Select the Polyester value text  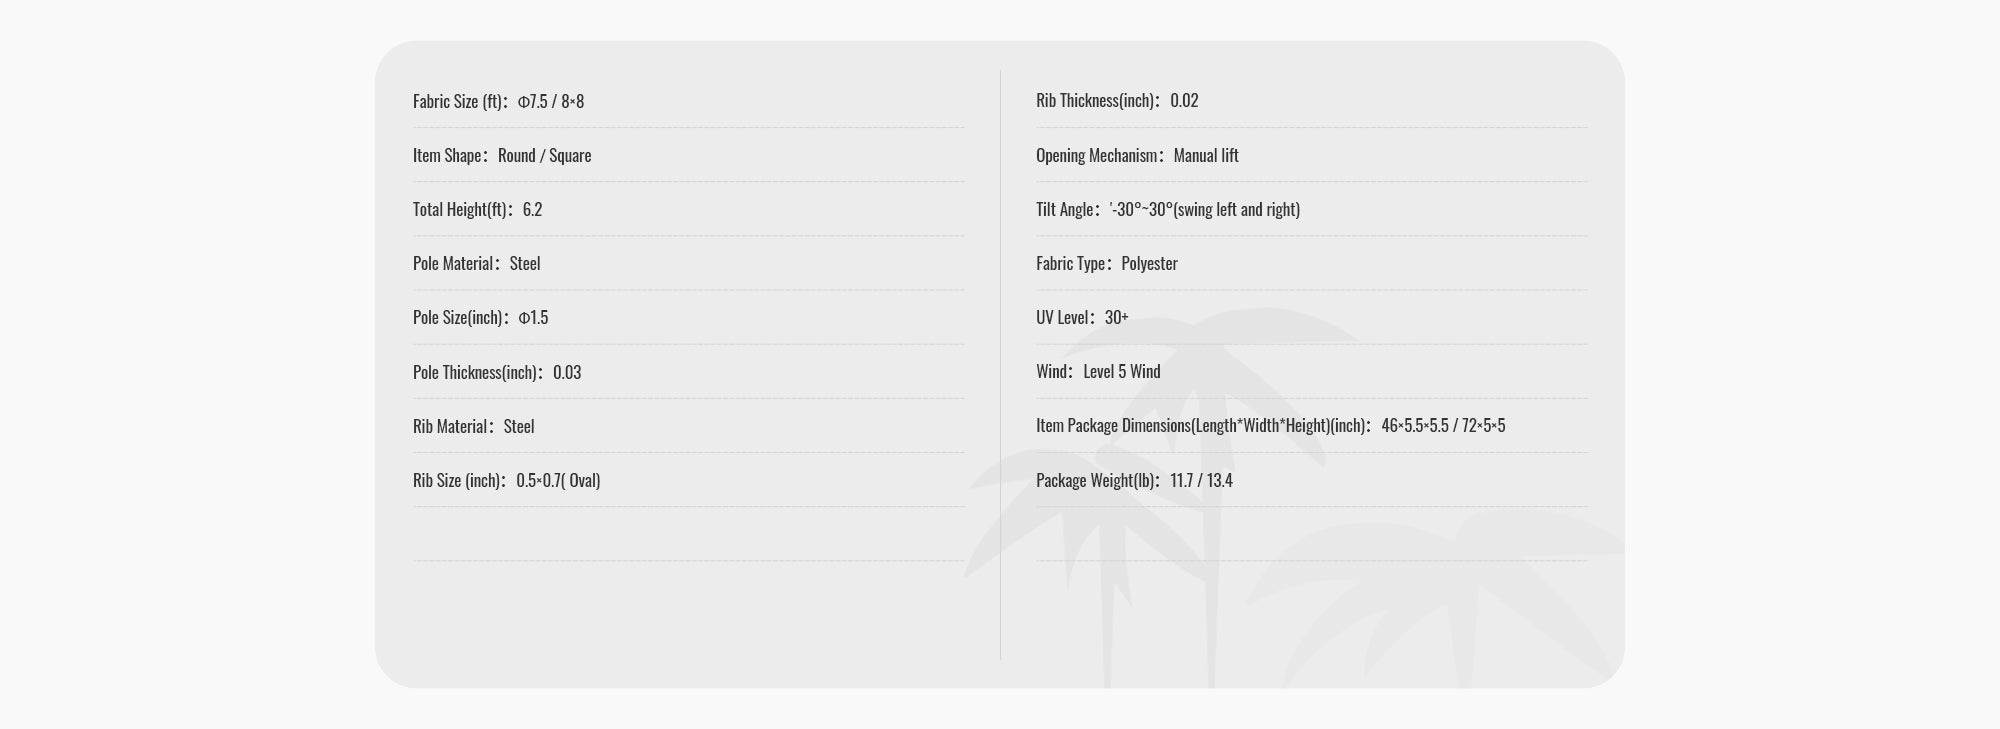click(1149, 263)
